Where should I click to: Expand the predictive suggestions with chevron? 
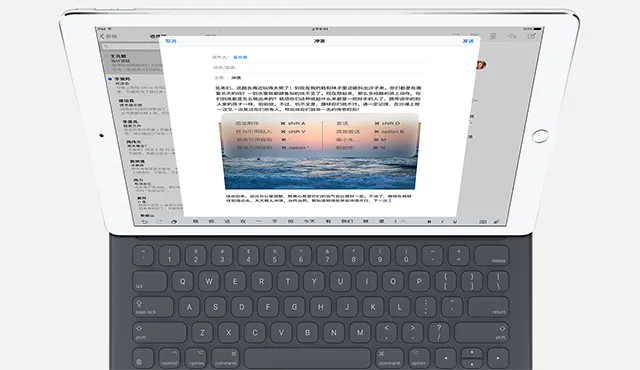403,222
